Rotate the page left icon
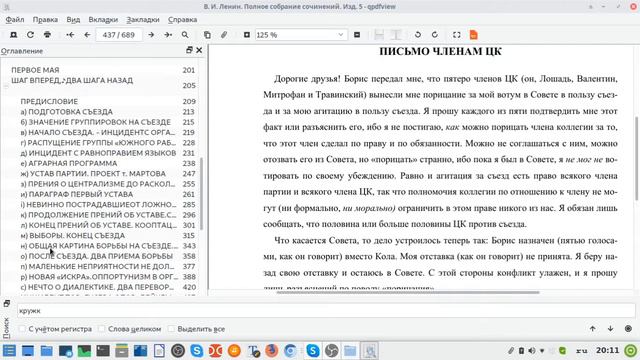 (418, 35)
